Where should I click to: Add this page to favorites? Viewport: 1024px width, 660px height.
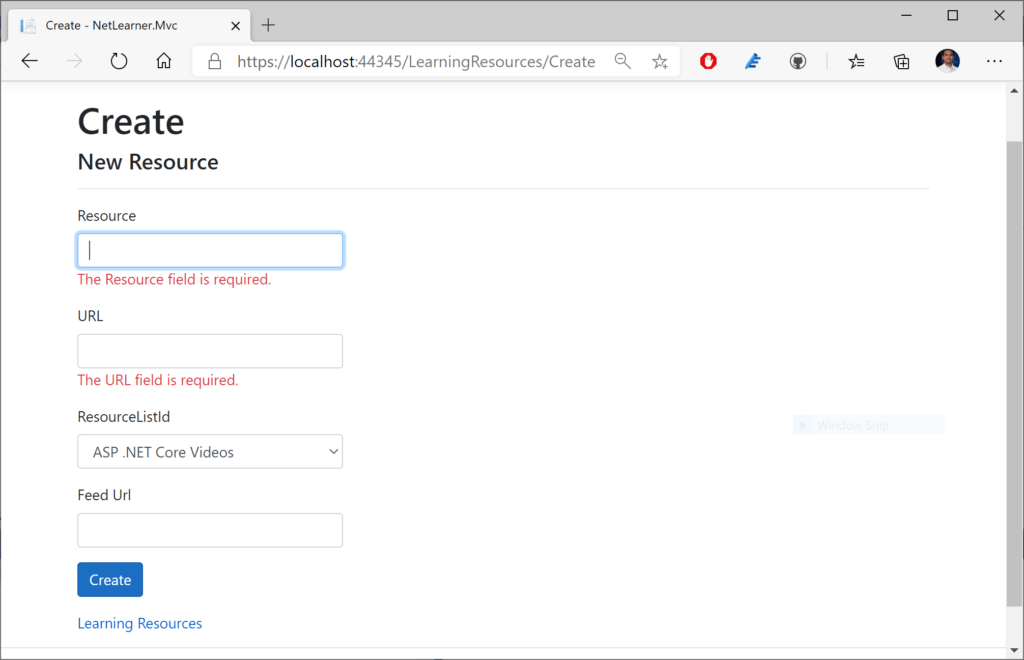click(x=659, y=61)
